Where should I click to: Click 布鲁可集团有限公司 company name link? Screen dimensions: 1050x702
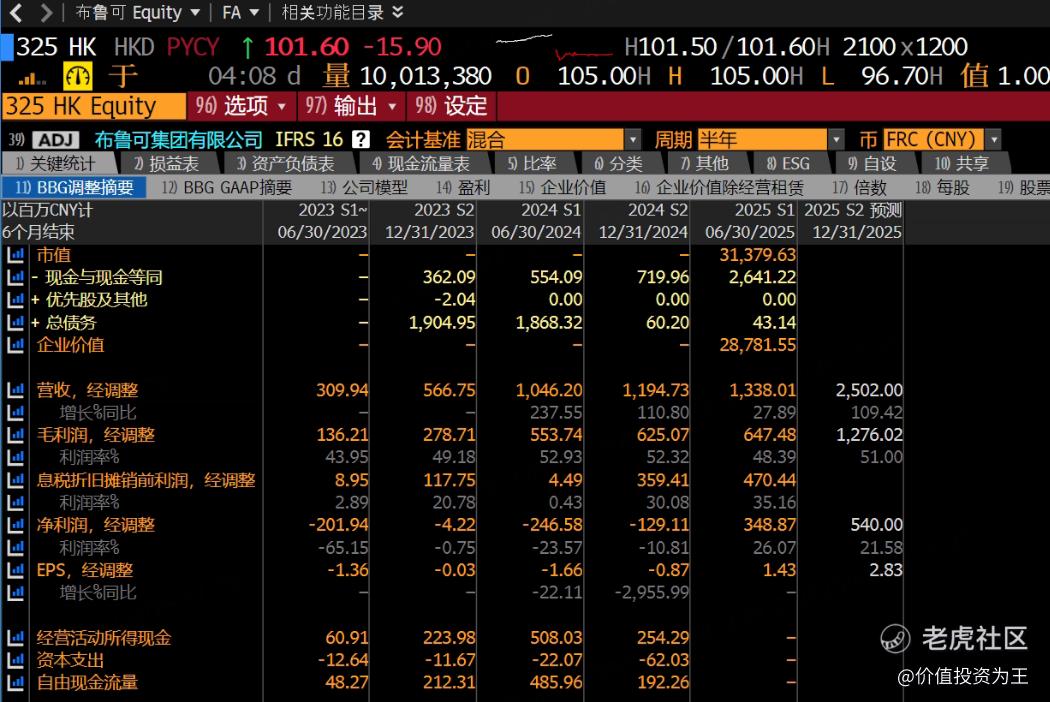click(178, 139)
